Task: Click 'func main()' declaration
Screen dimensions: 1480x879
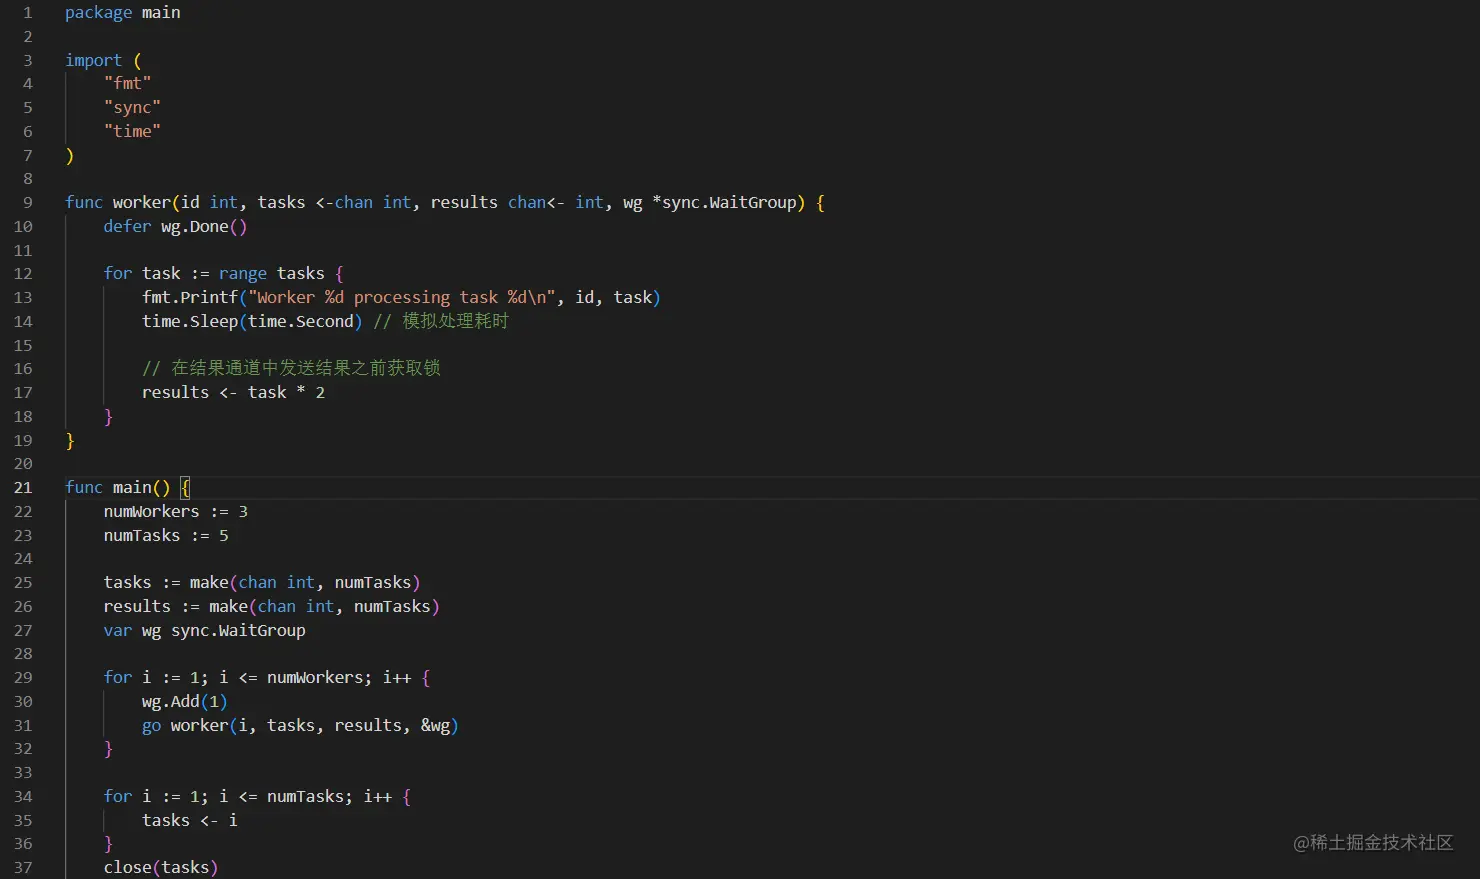Action: pyautogui.click(x=117, y=488)
